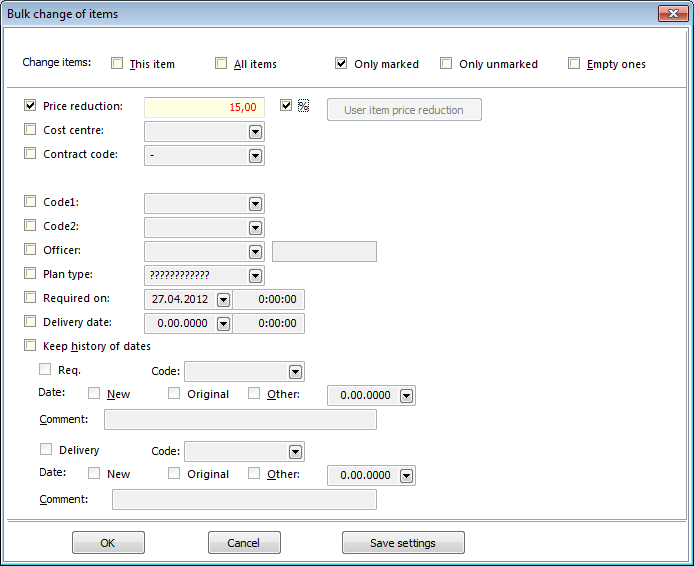The height and width of the screenshot is (566, 694).
Task: Close the Bulk change of items dialog
Action: pos(673,14)
